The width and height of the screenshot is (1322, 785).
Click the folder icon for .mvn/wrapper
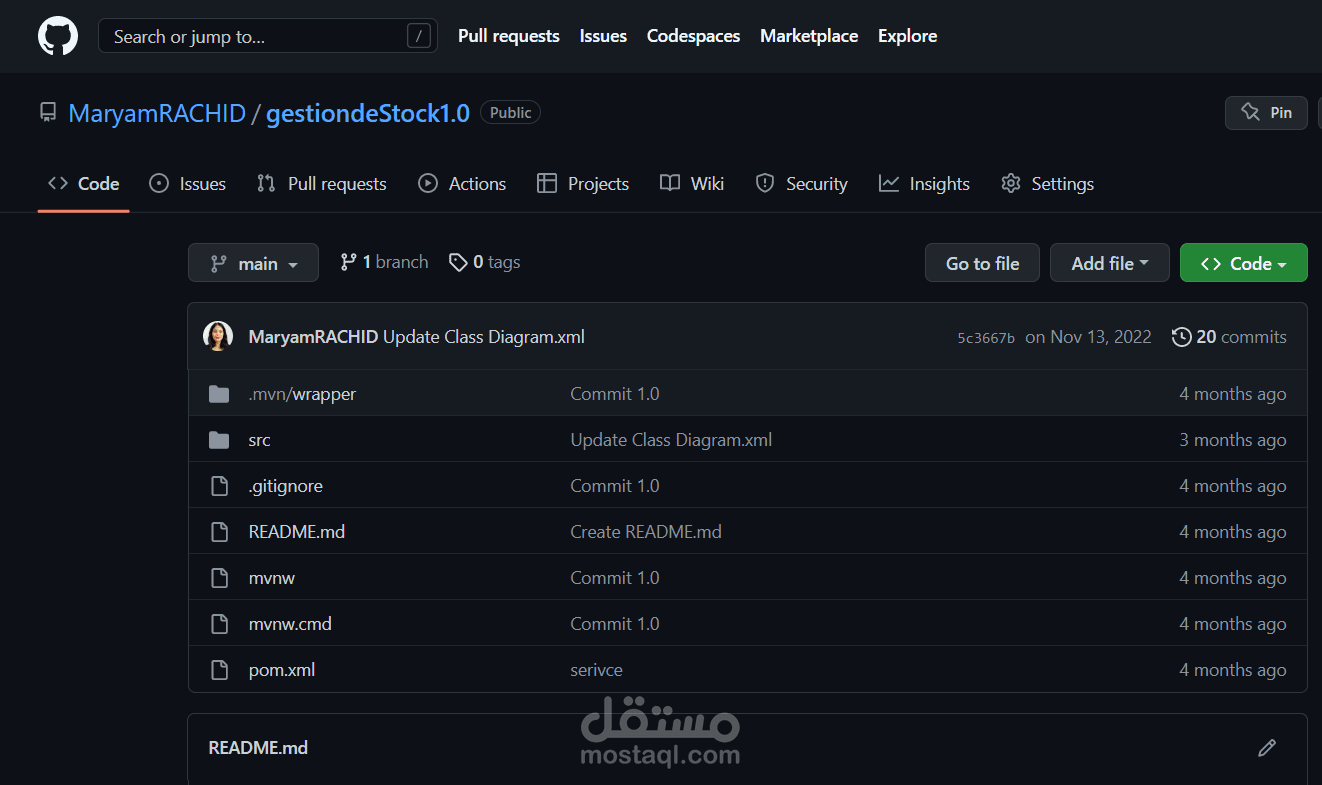tap(219, 394)
